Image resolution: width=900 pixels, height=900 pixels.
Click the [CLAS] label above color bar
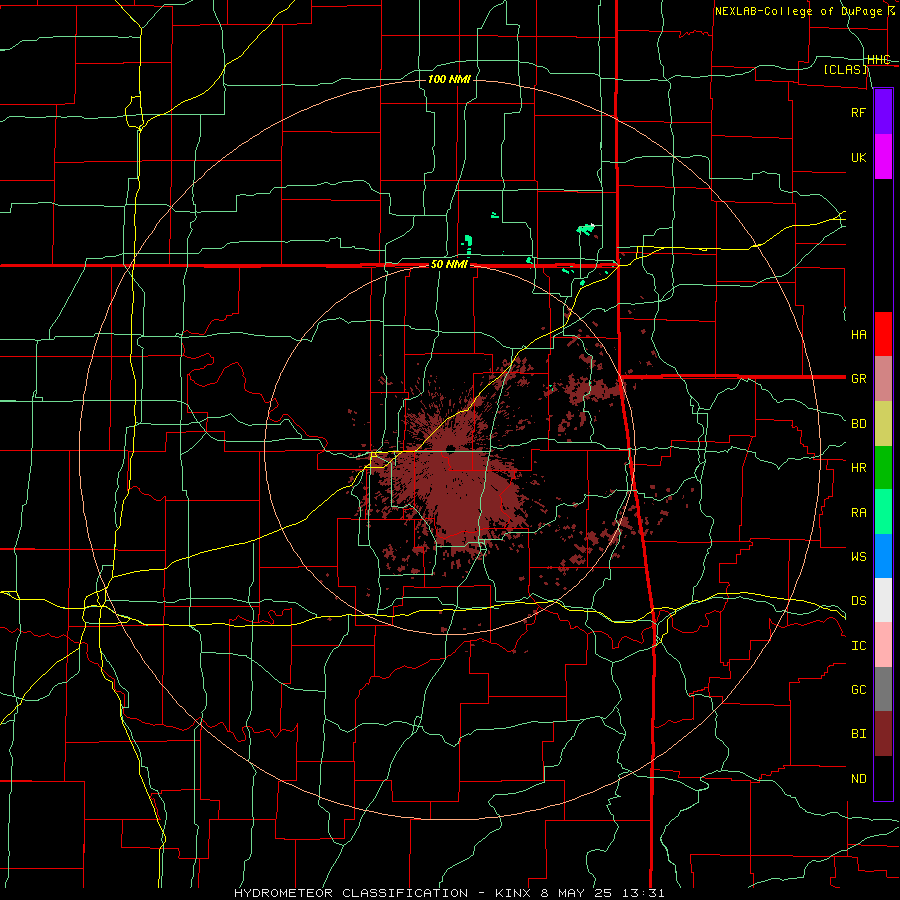click(x=846, y=69)
